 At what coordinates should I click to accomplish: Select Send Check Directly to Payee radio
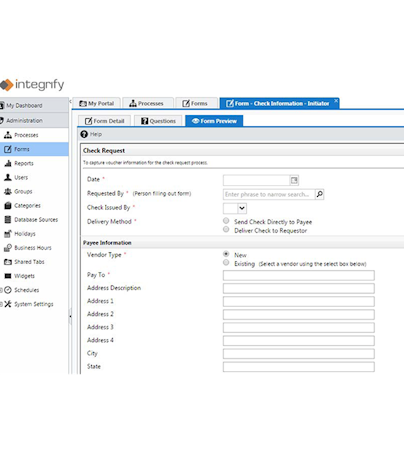(x=226, y=221)
